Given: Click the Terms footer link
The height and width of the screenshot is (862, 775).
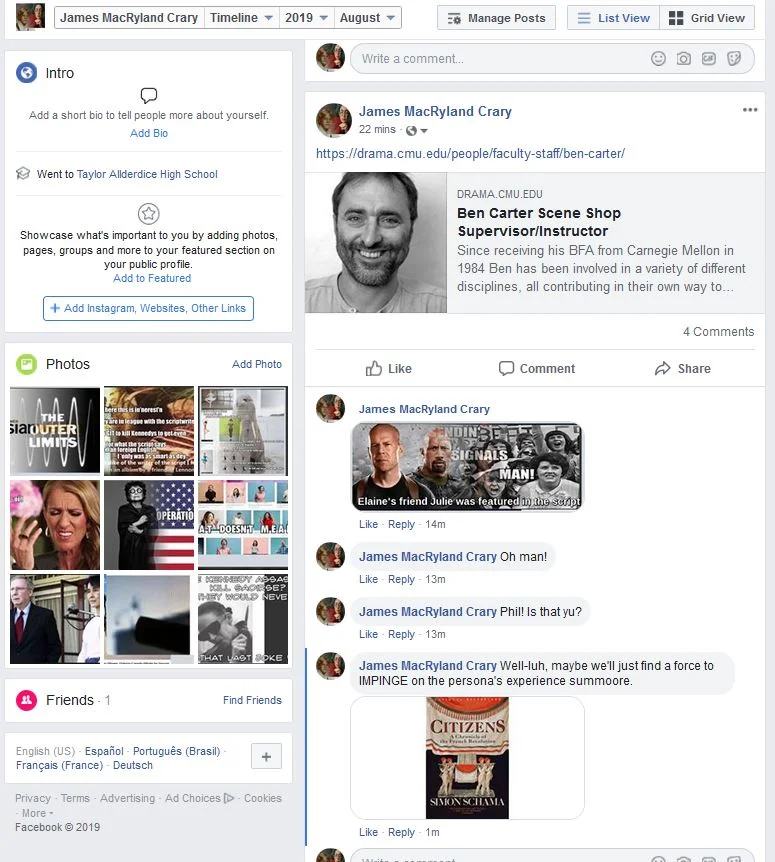Looking at the screenshot, I should tap(75, 798).
